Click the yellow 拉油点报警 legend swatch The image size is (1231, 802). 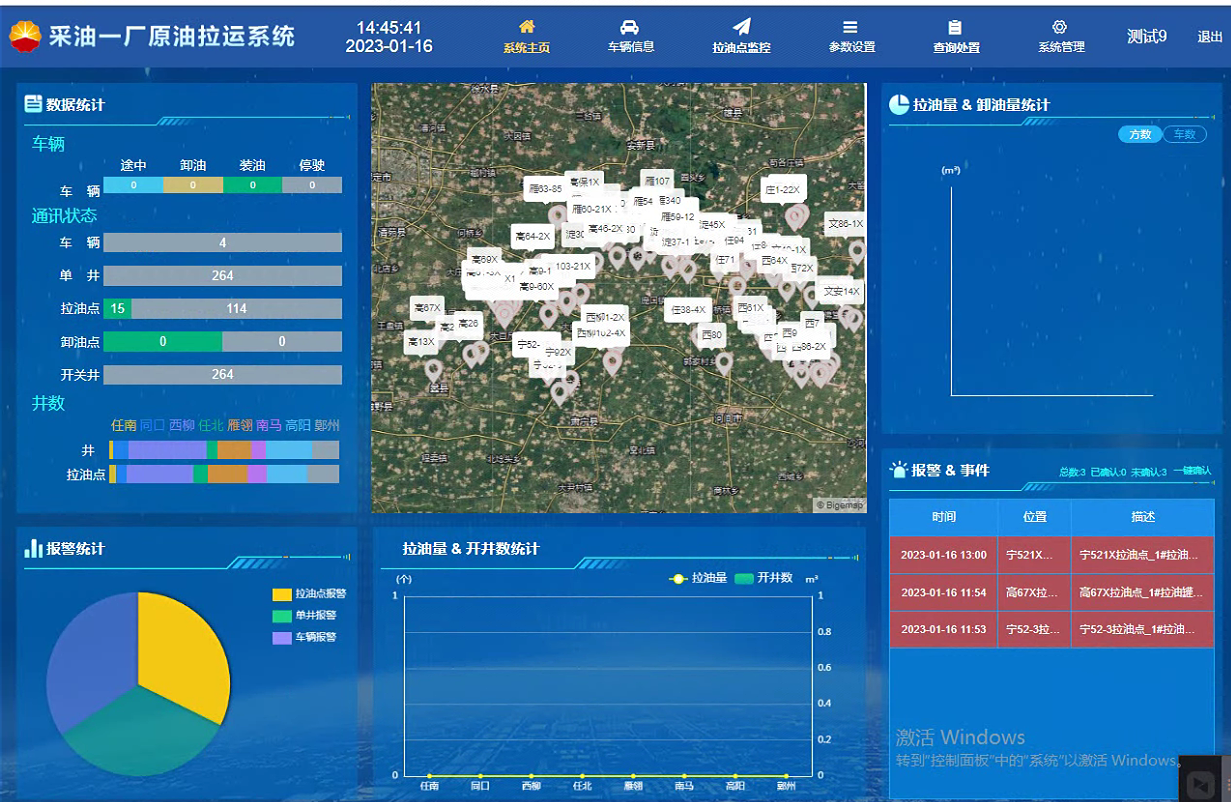tap(282, 594)
